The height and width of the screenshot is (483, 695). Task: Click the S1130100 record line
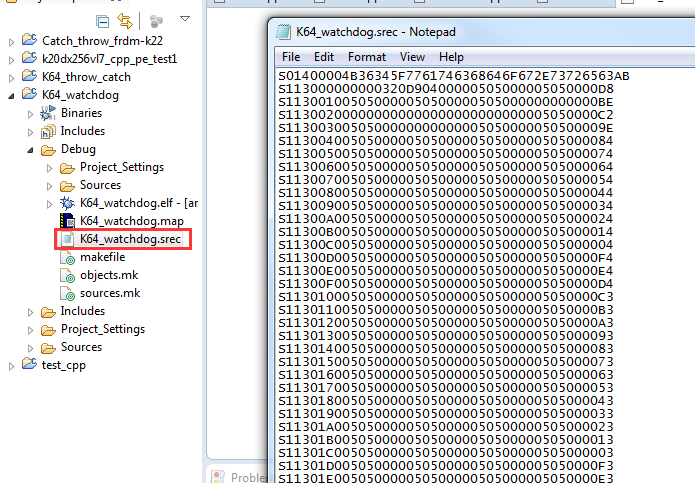point(445,296)
